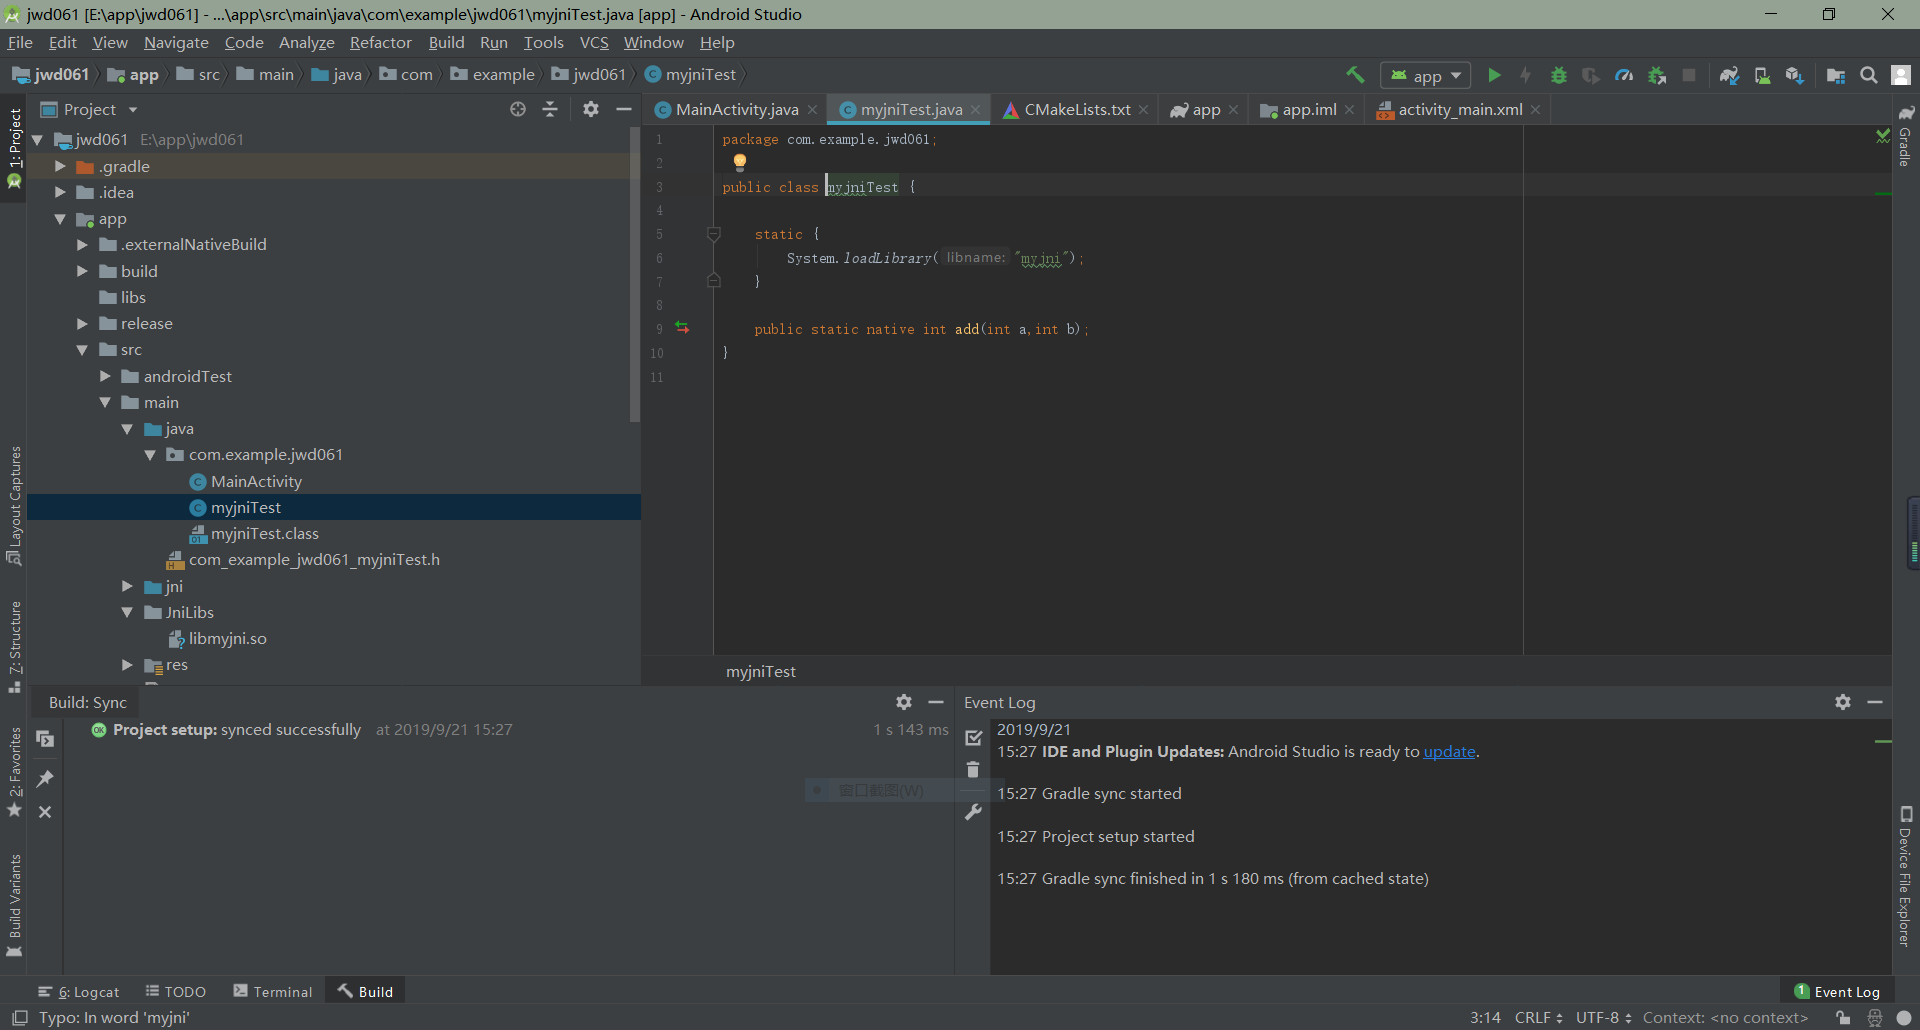The height and width of the screenshot is (1030, 1920).
Task: Open the Terminal tool window button
Action: 273,991
